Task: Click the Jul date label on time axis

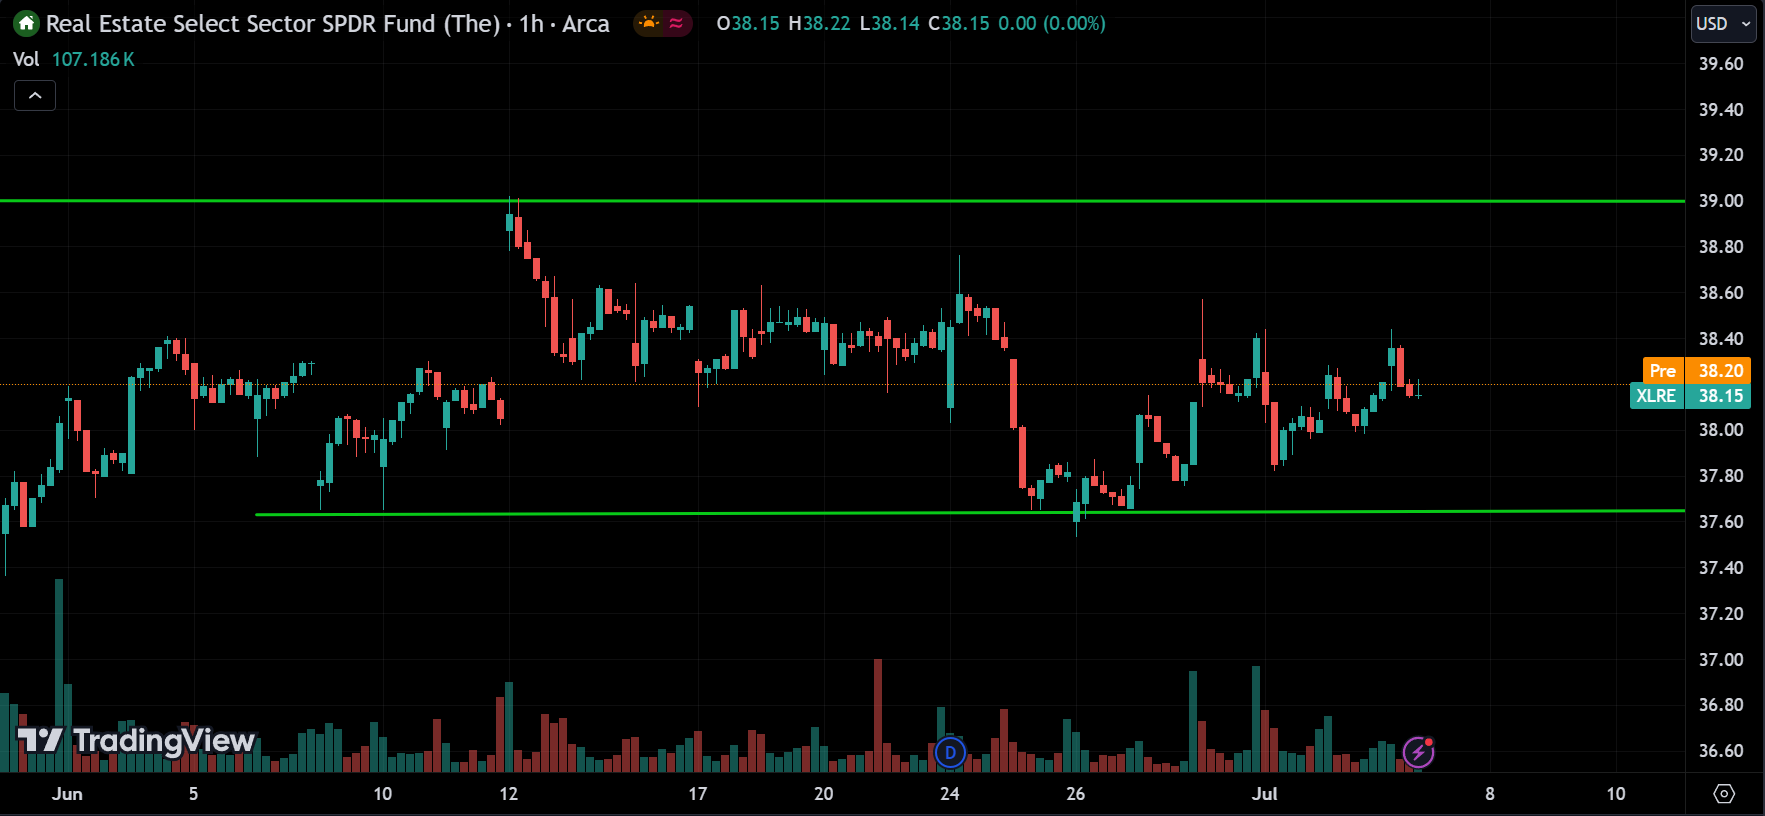Action: click(1265, 794)
